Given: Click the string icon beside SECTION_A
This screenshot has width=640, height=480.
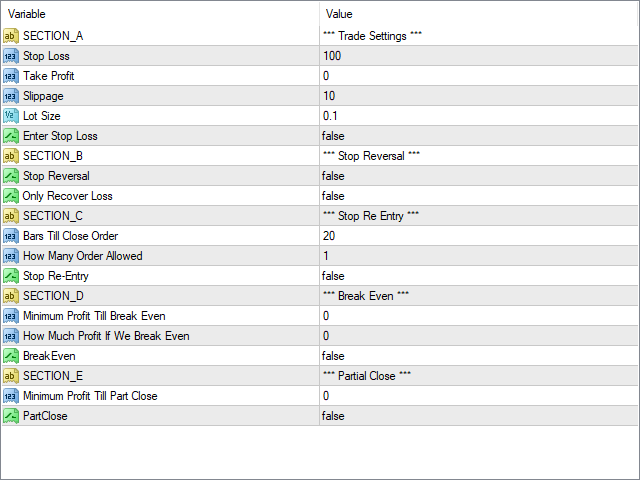Looking at the screenshot, I should pos(11,36).
